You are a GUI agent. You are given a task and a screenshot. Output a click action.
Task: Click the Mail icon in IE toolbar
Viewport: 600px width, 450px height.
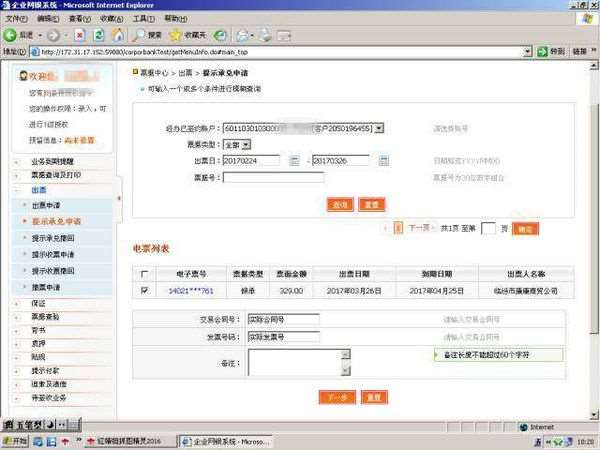242,36
